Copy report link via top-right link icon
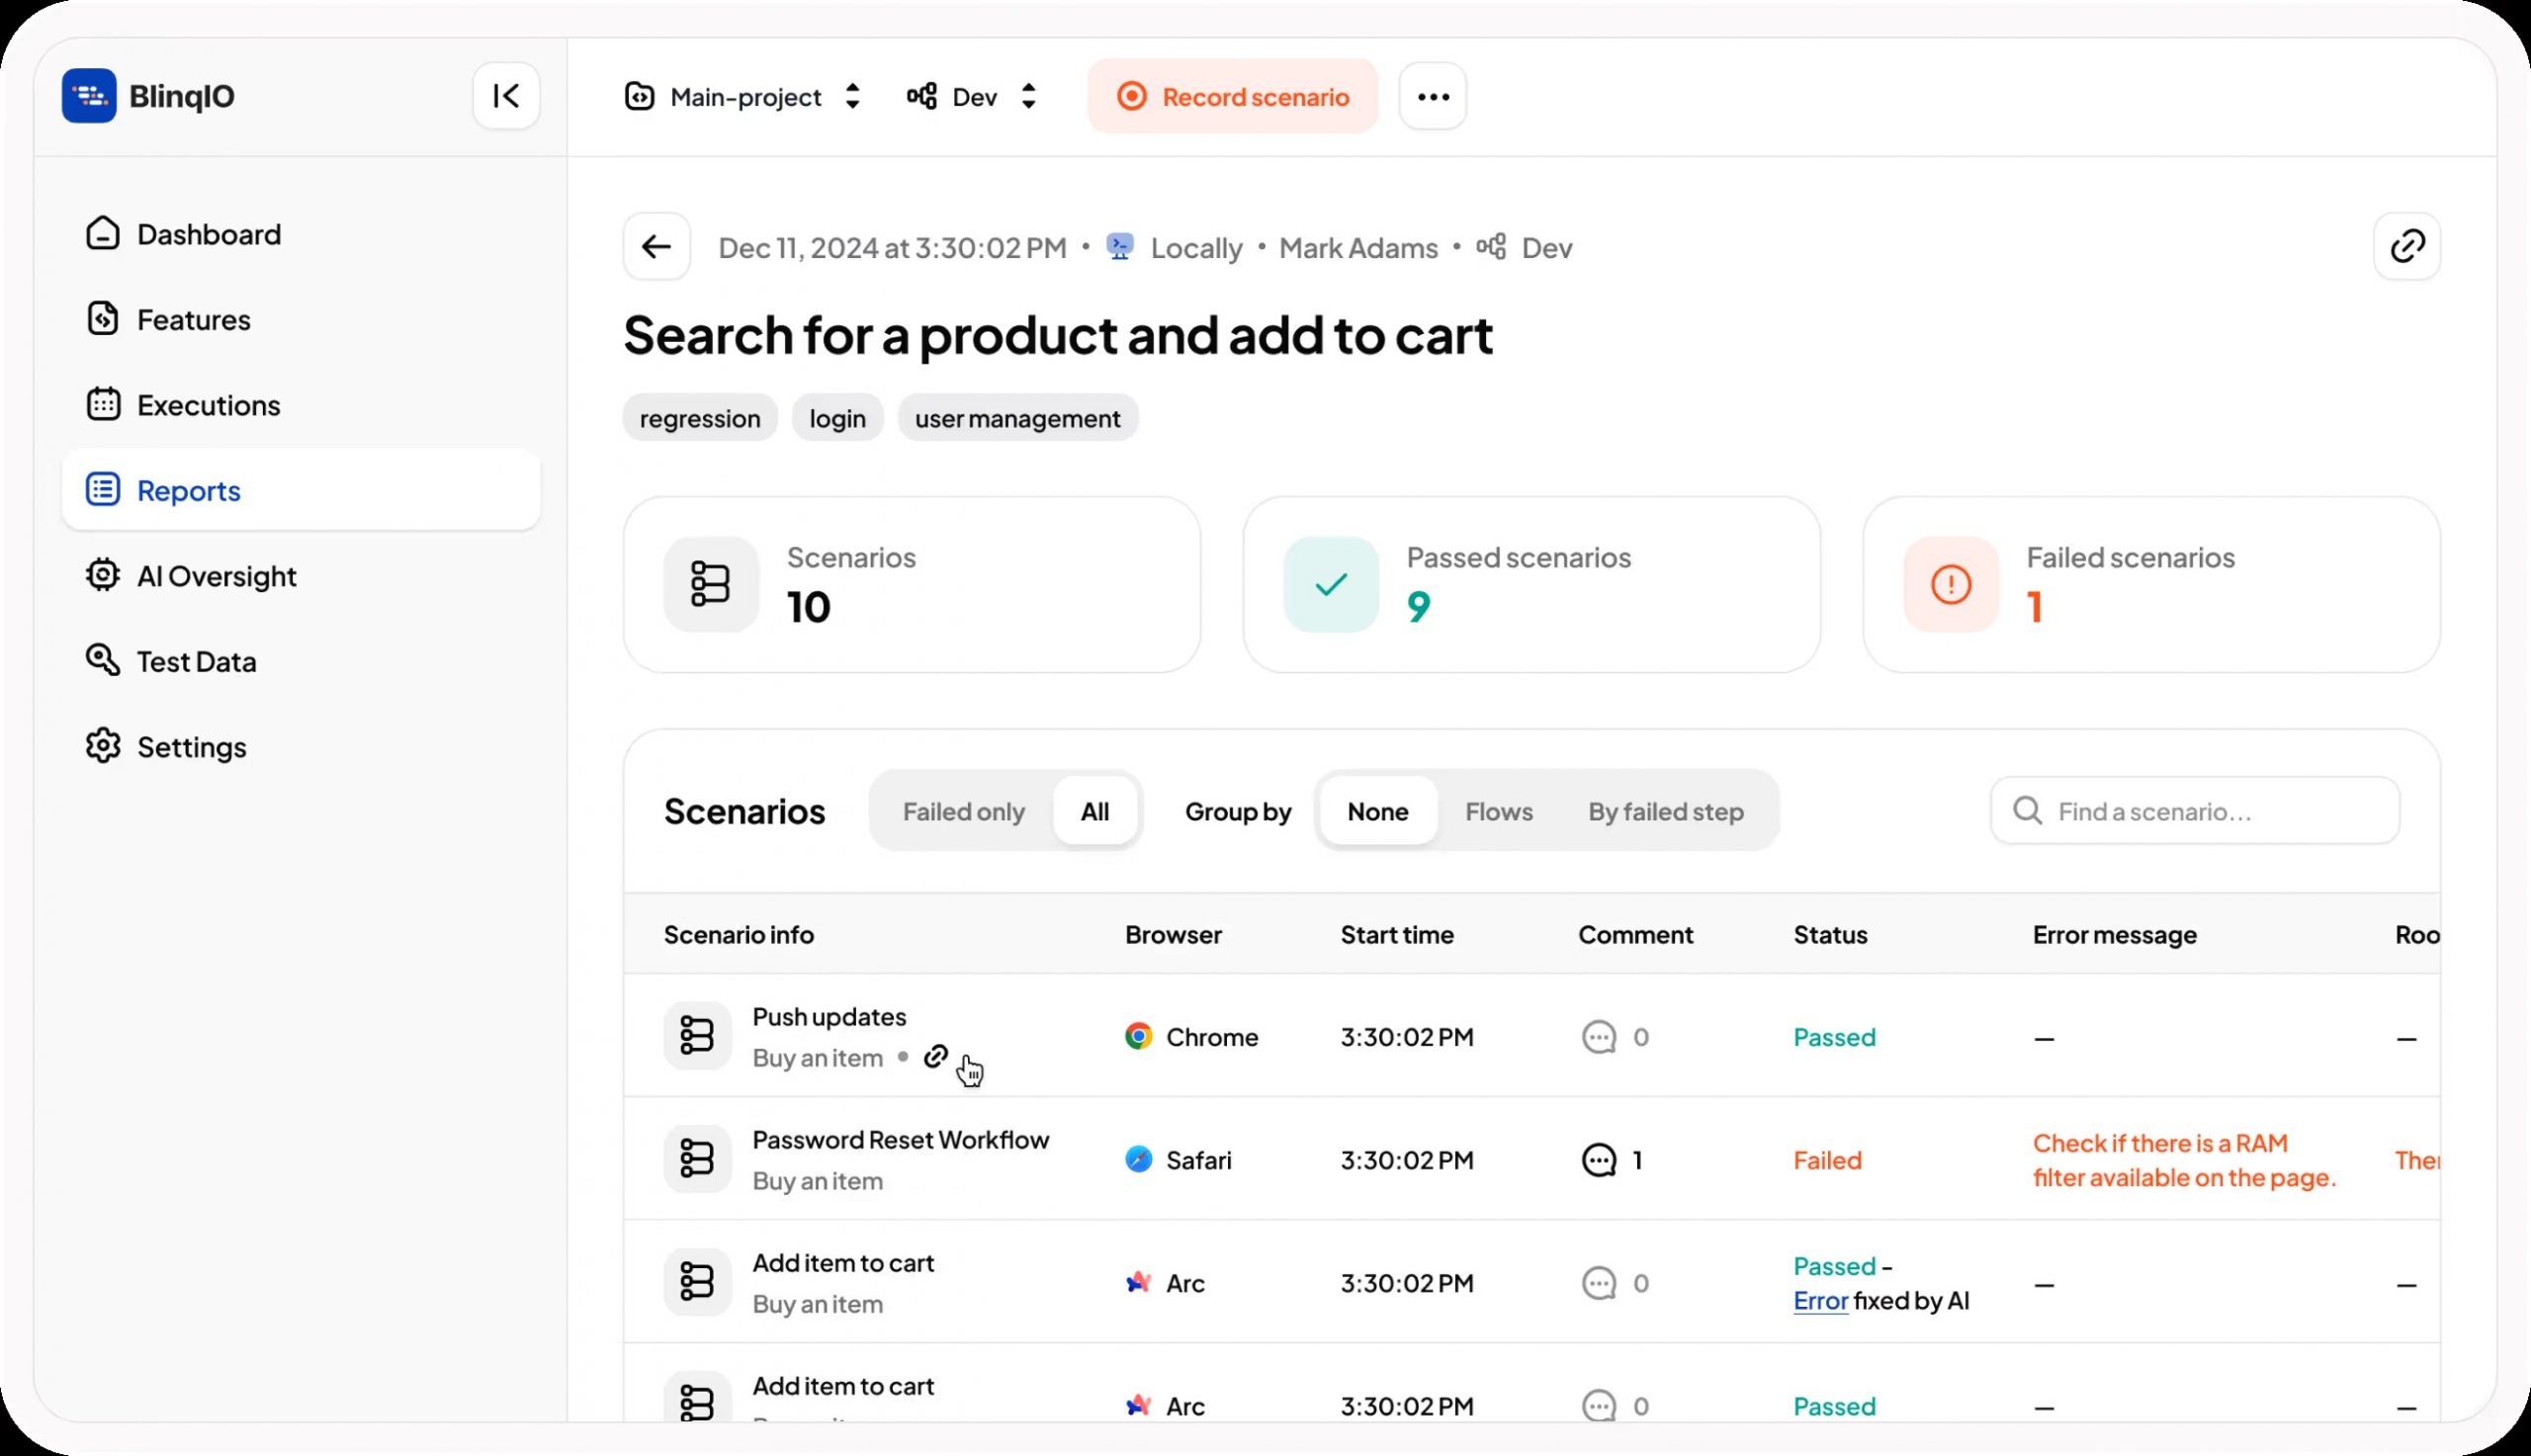This screenshot has width=2531, height=1456. click(x=2406, y=246)
